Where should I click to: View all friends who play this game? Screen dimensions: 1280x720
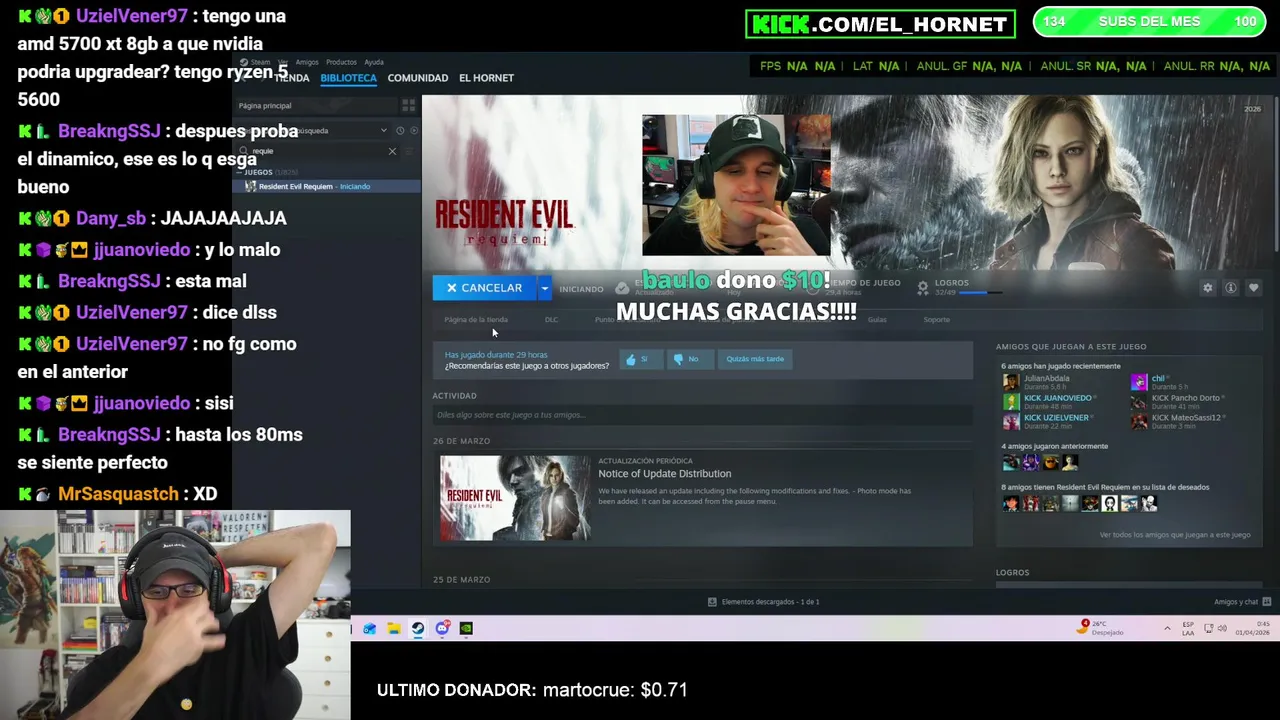(1174, 535)
